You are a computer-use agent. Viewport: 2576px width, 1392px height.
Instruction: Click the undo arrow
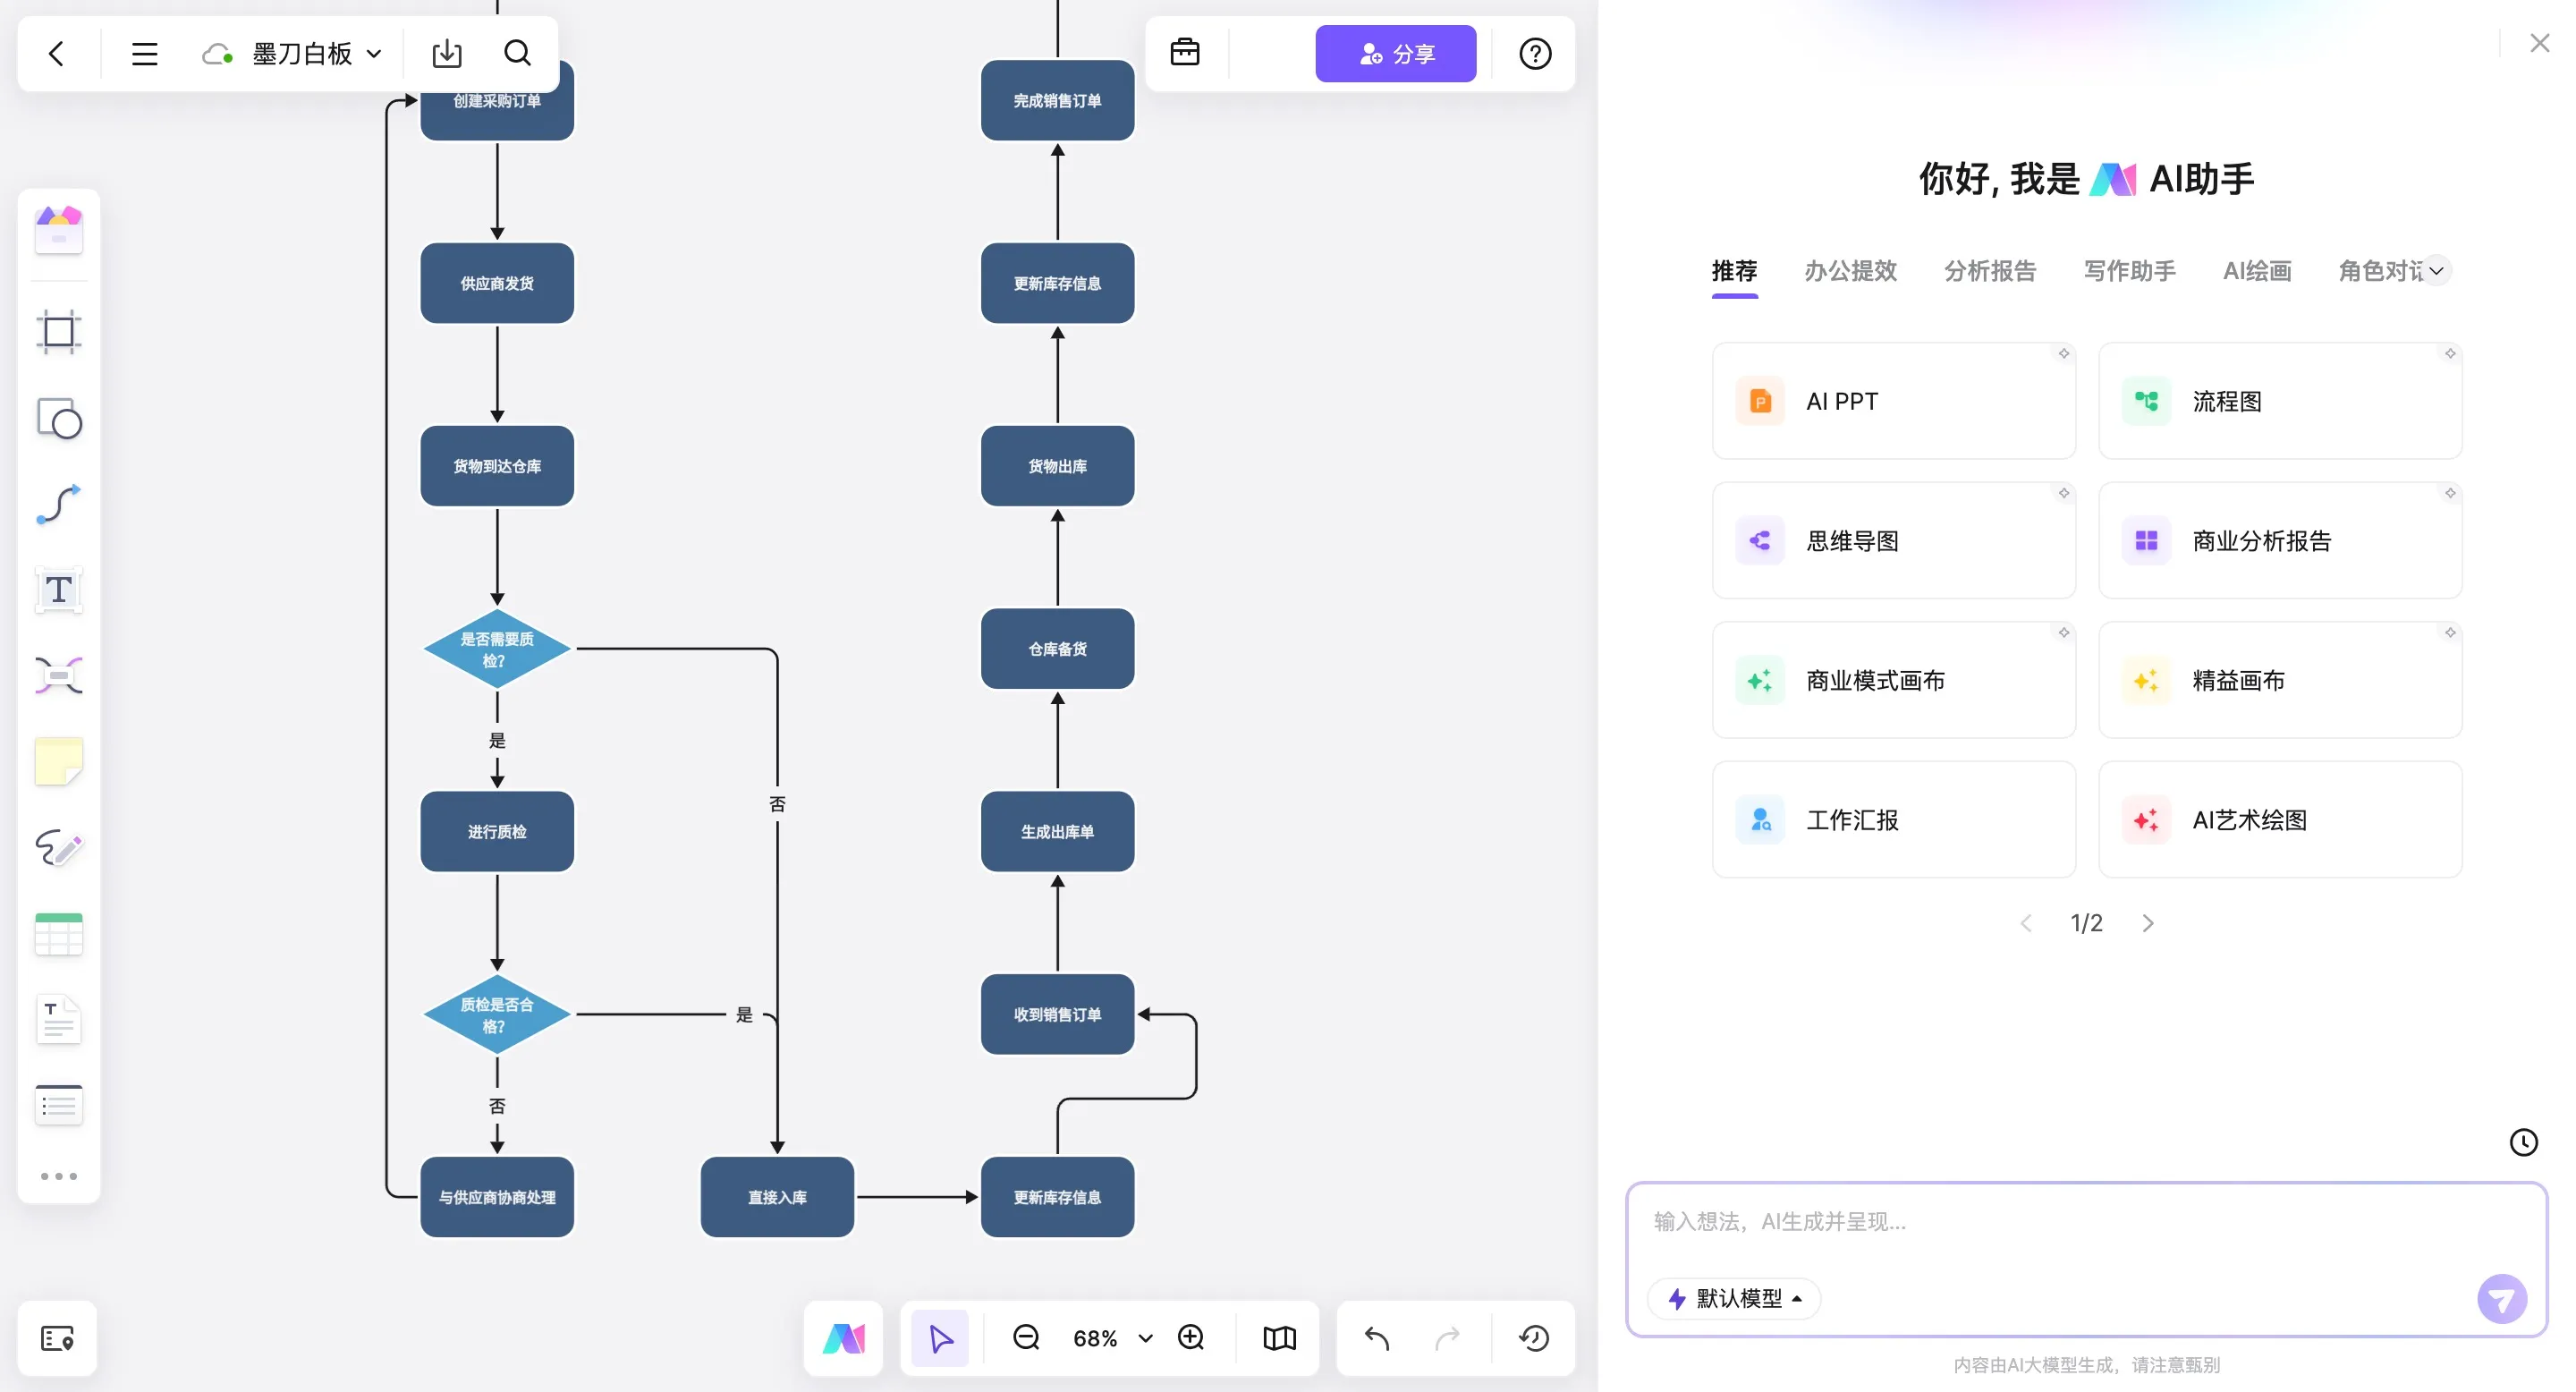(x=1377, y=1338)
